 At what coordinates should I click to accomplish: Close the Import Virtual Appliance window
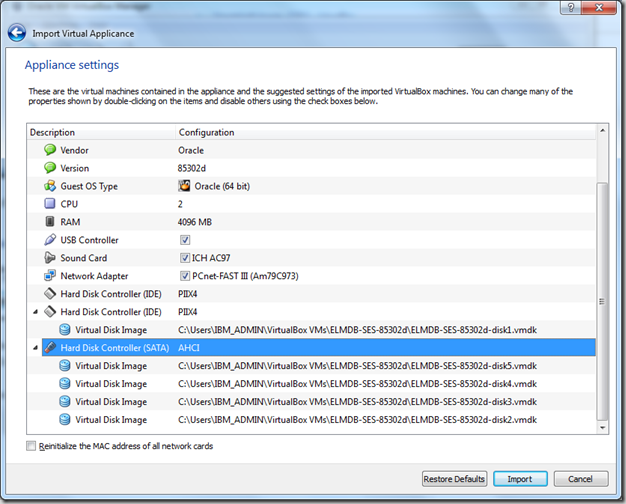coord(599,7)
